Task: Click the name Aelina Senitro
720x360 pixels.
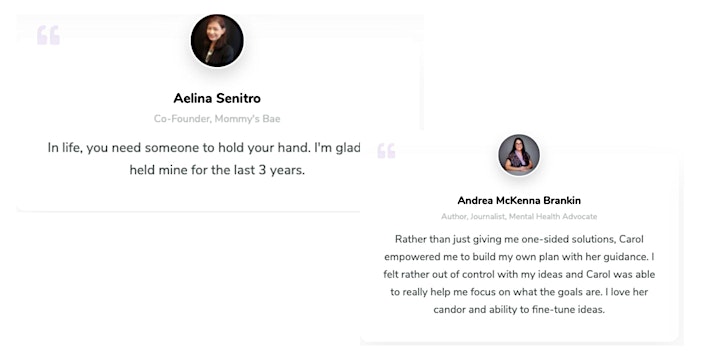Action: coord(217,98)
